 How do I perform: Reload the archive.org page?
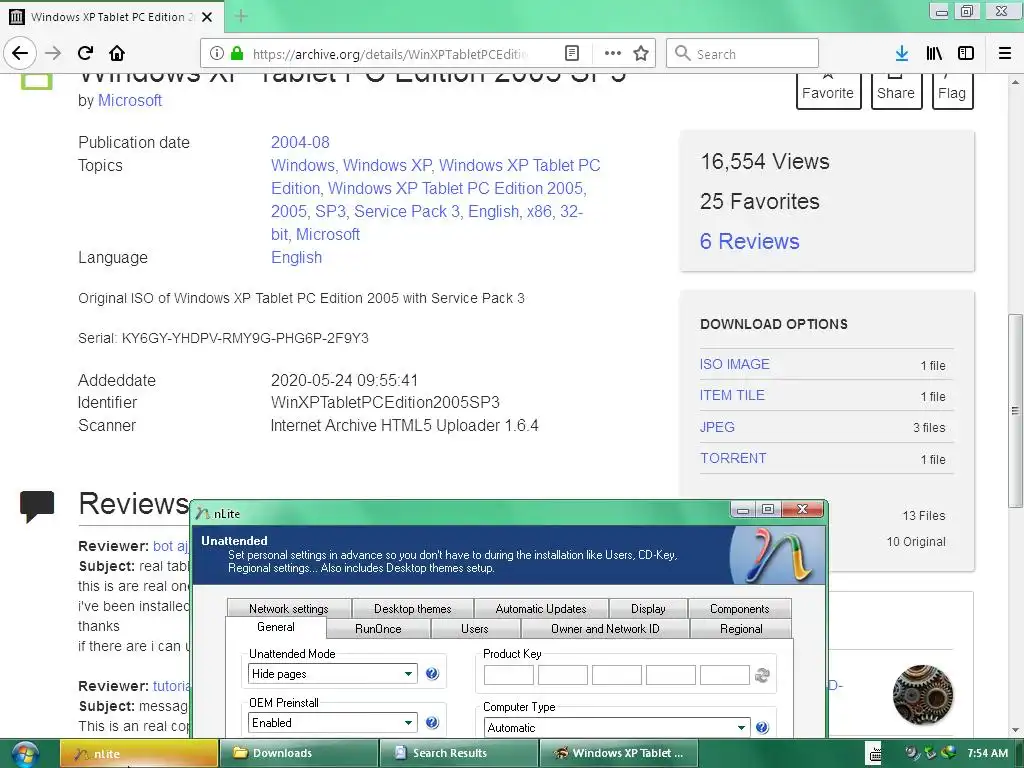(x=86, y=53)
